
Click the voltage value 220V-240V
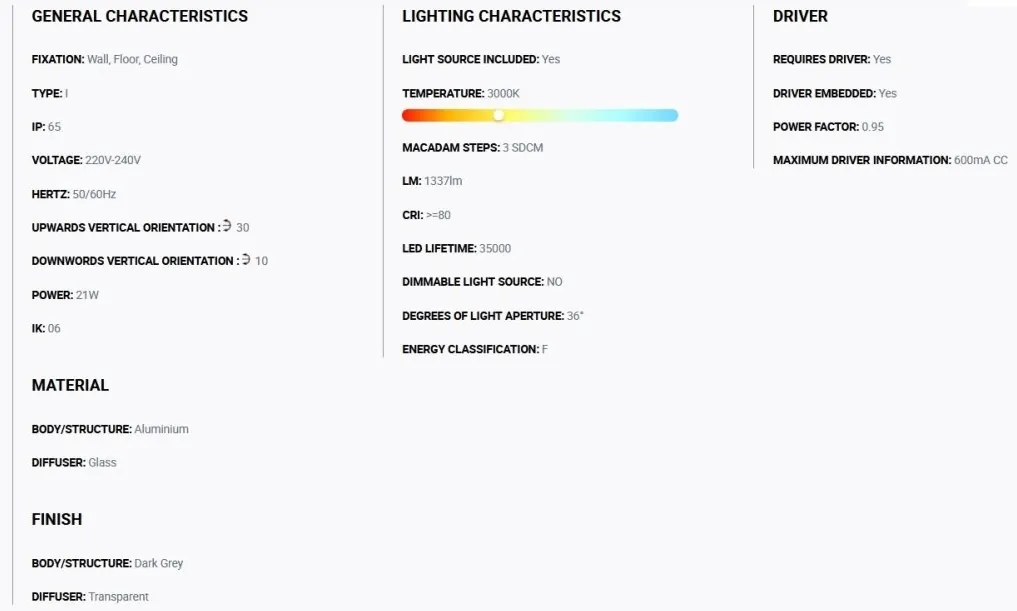click(x=113, y=160)
